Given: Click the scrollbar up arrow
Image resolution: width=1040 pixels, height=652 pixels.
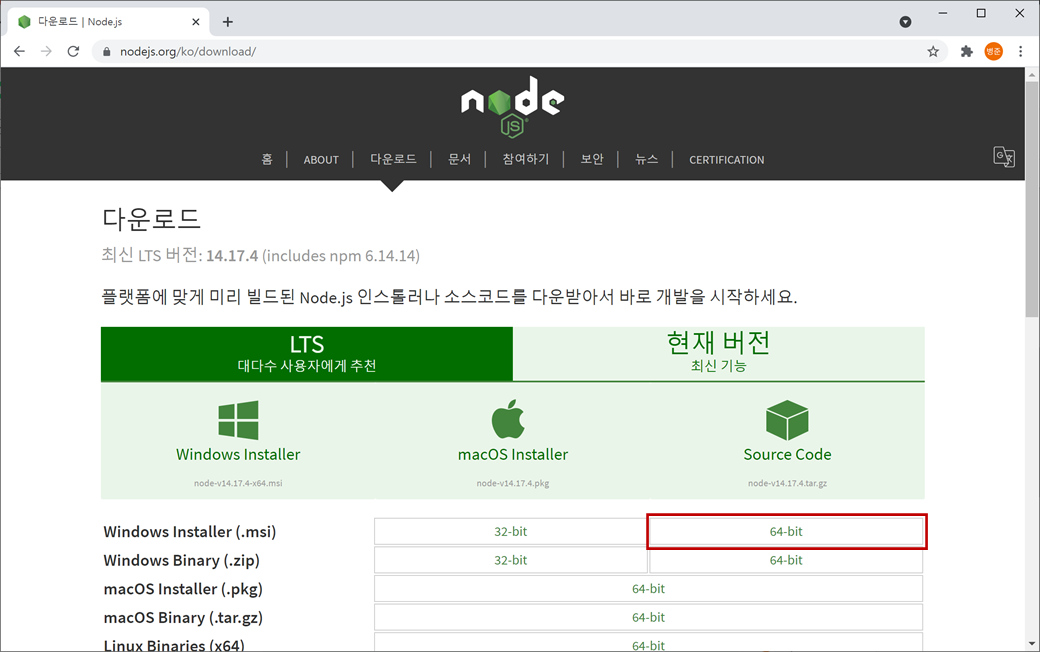Looking at the screenshot, I should (1032, 75).
